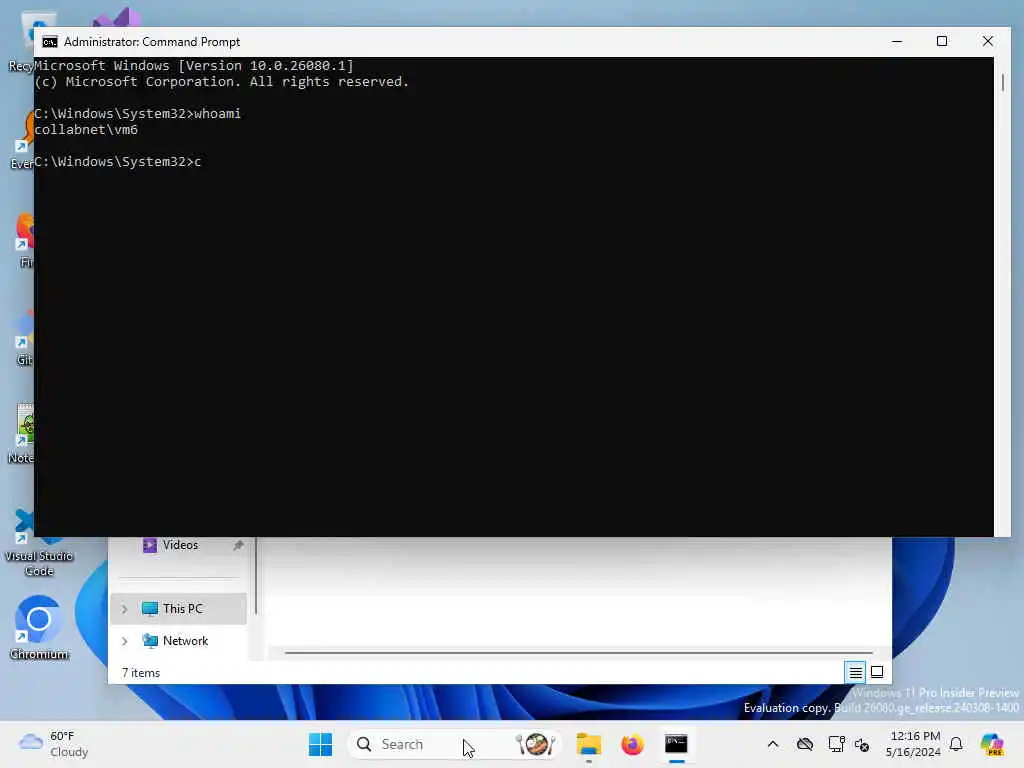Image resolution: width=1024 pixels, height=768 pixels.
Task: Open Copilot preview icon in taskbar
Action: tap(992, 744)
